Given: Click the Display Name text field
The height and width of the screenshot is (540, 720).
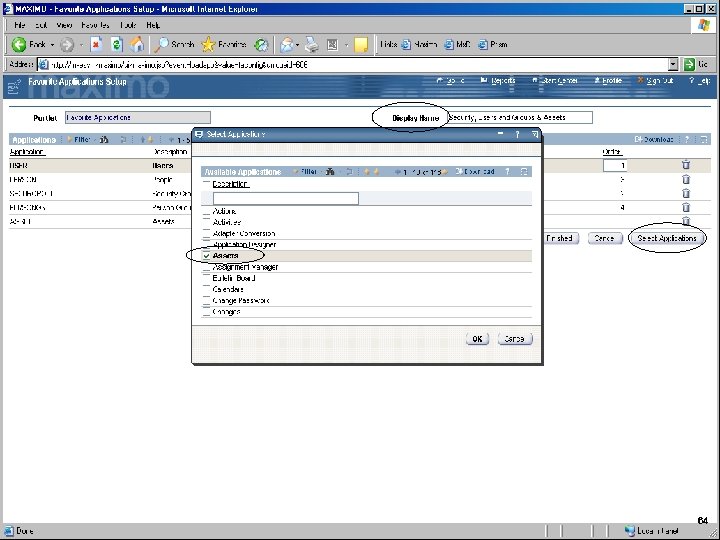Looking at the screenshot, I should pos(520,118).
